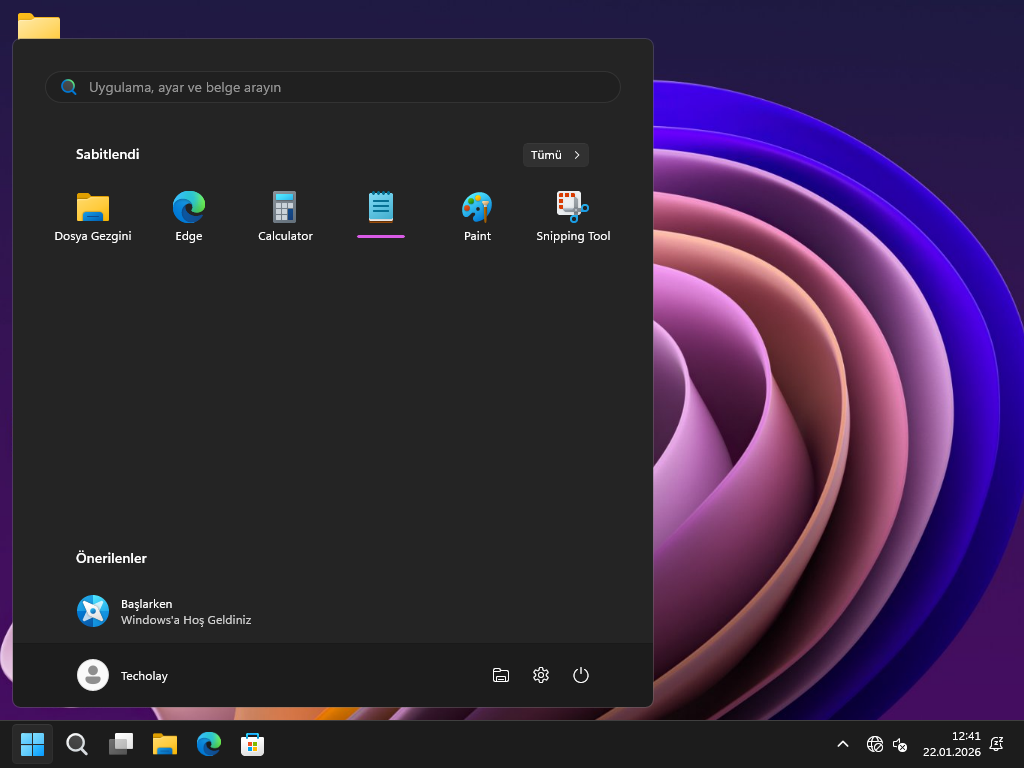
Task: Open Başlarken recommended item
Action: pos(163,611)
